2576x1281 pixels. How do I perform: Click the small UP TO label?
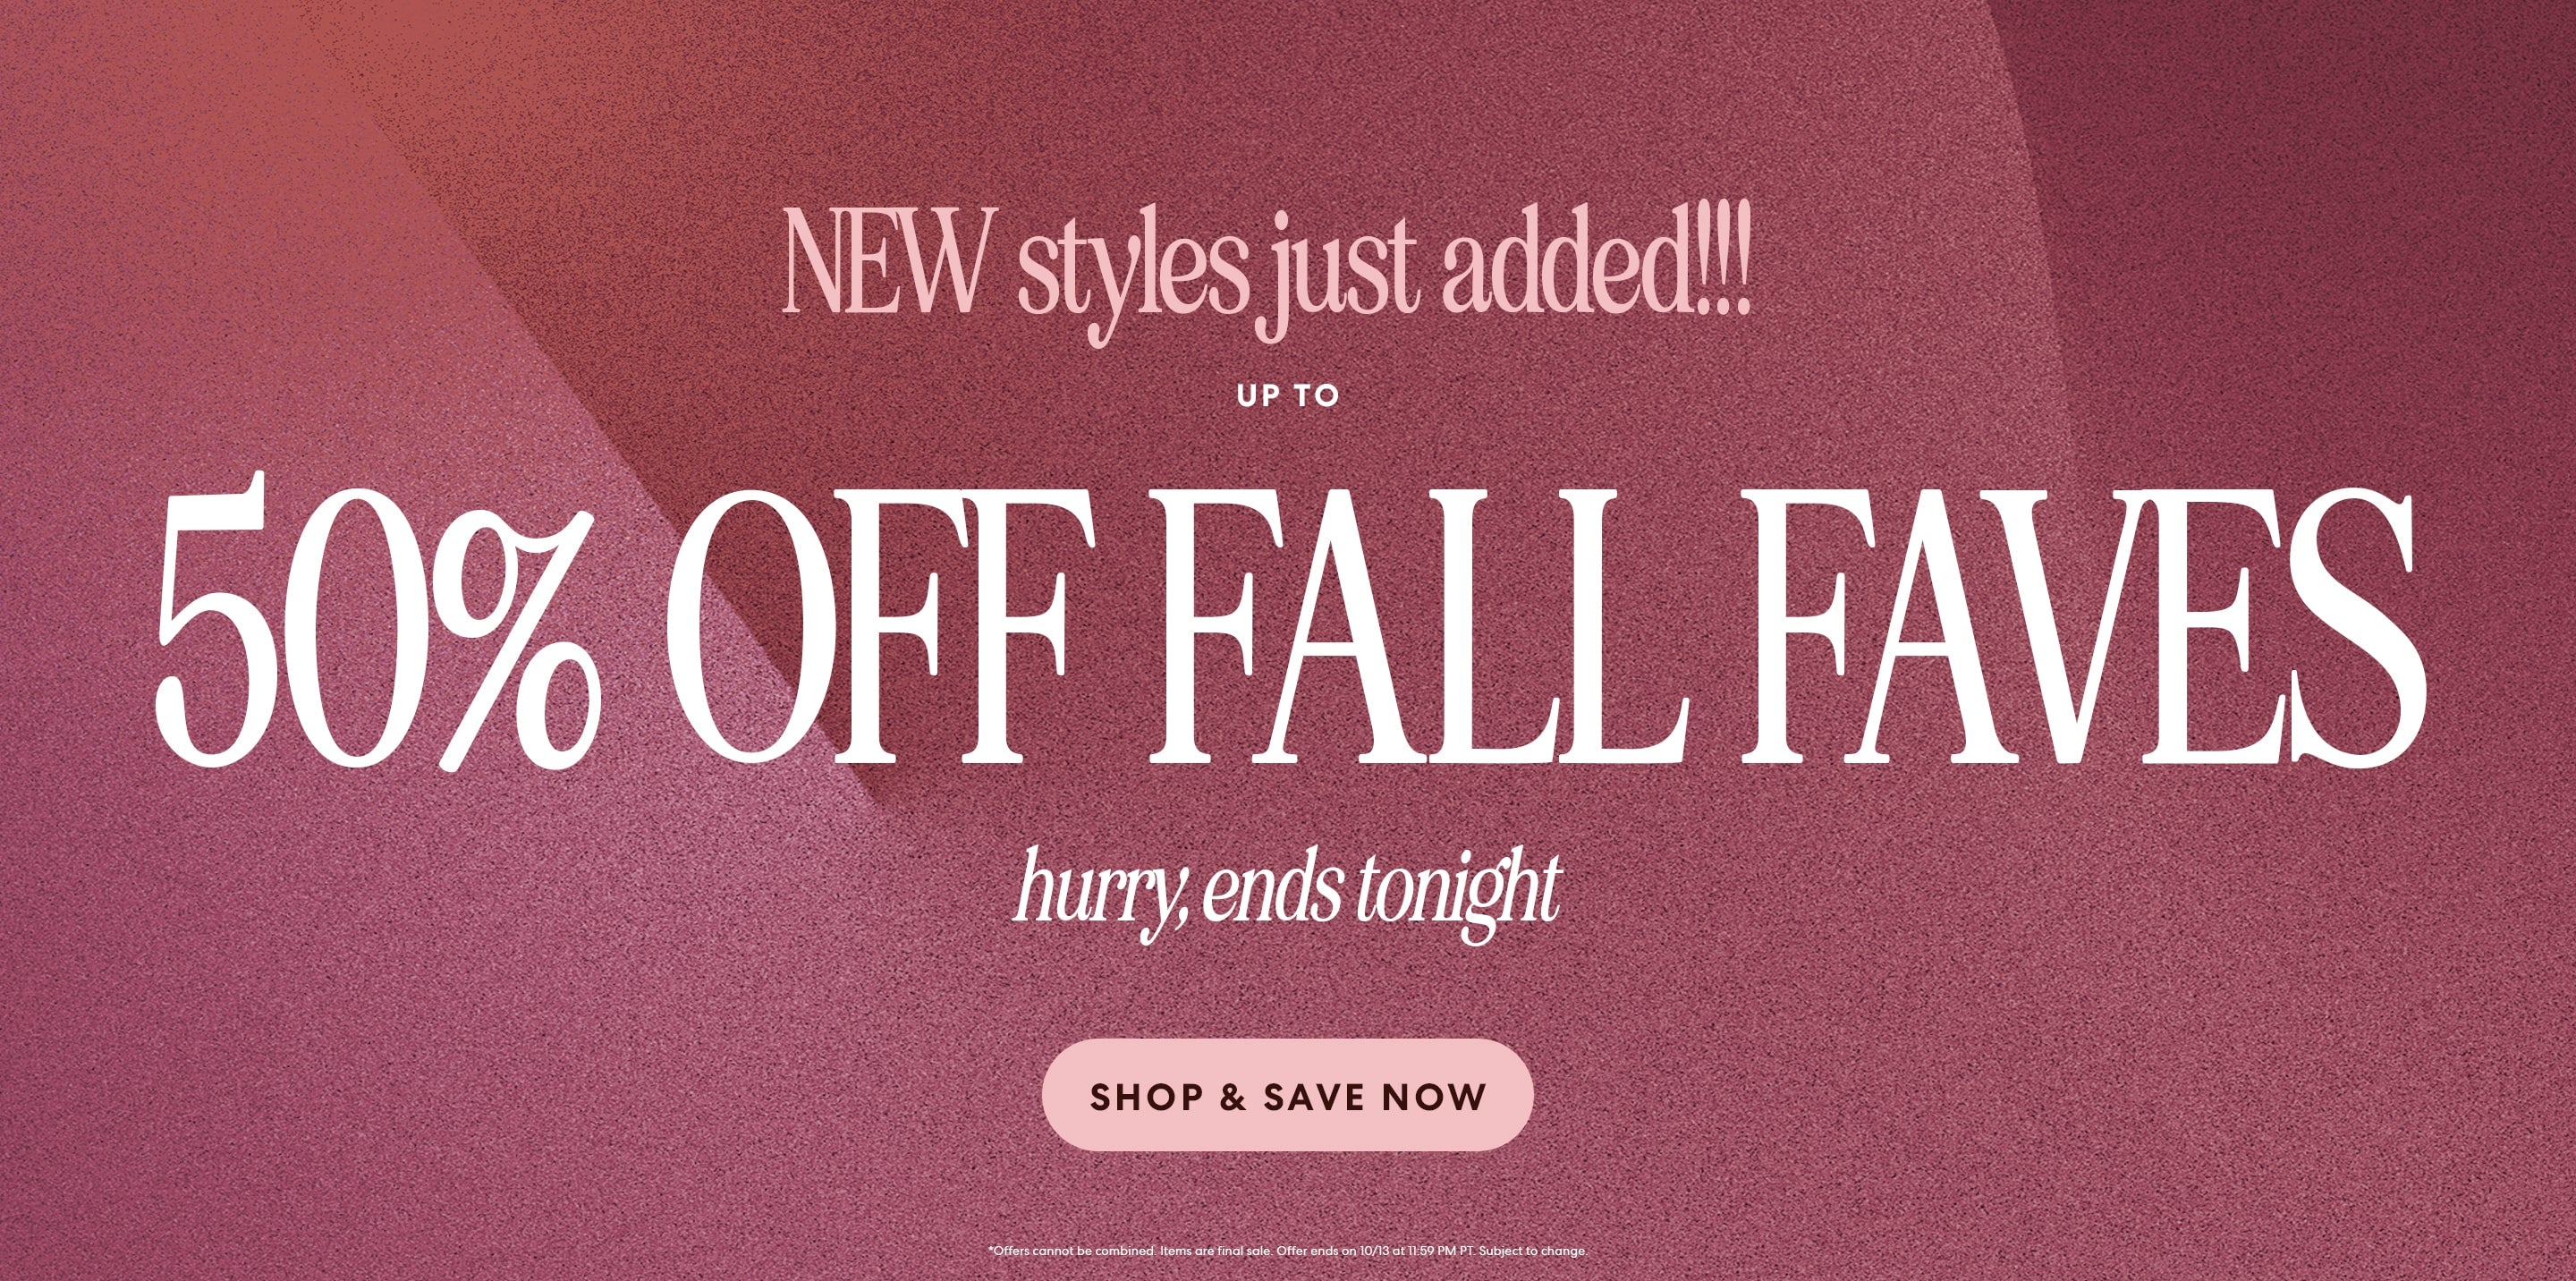coord(1288,397)
